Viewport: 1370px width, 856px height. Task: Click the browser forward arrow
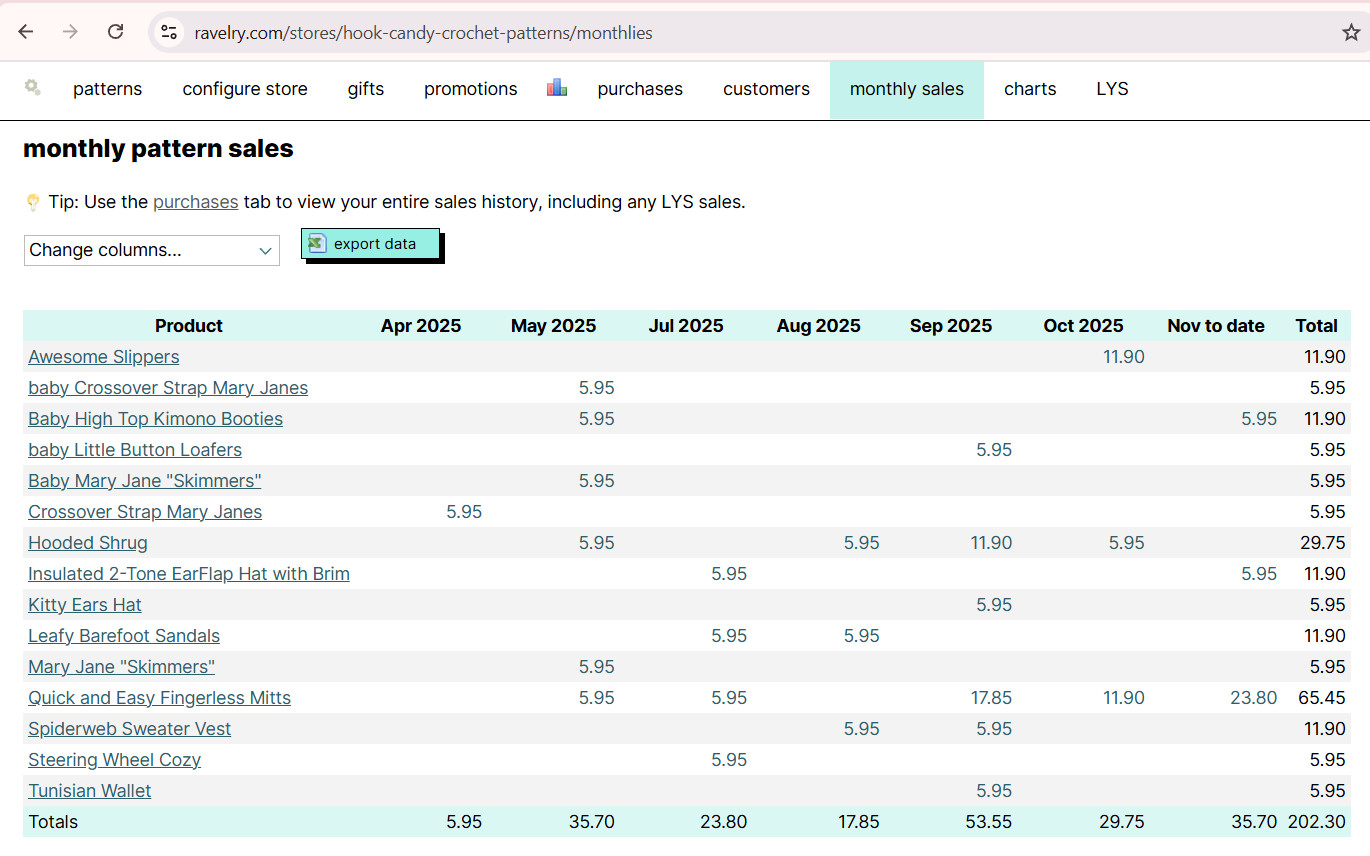[70, 32]
